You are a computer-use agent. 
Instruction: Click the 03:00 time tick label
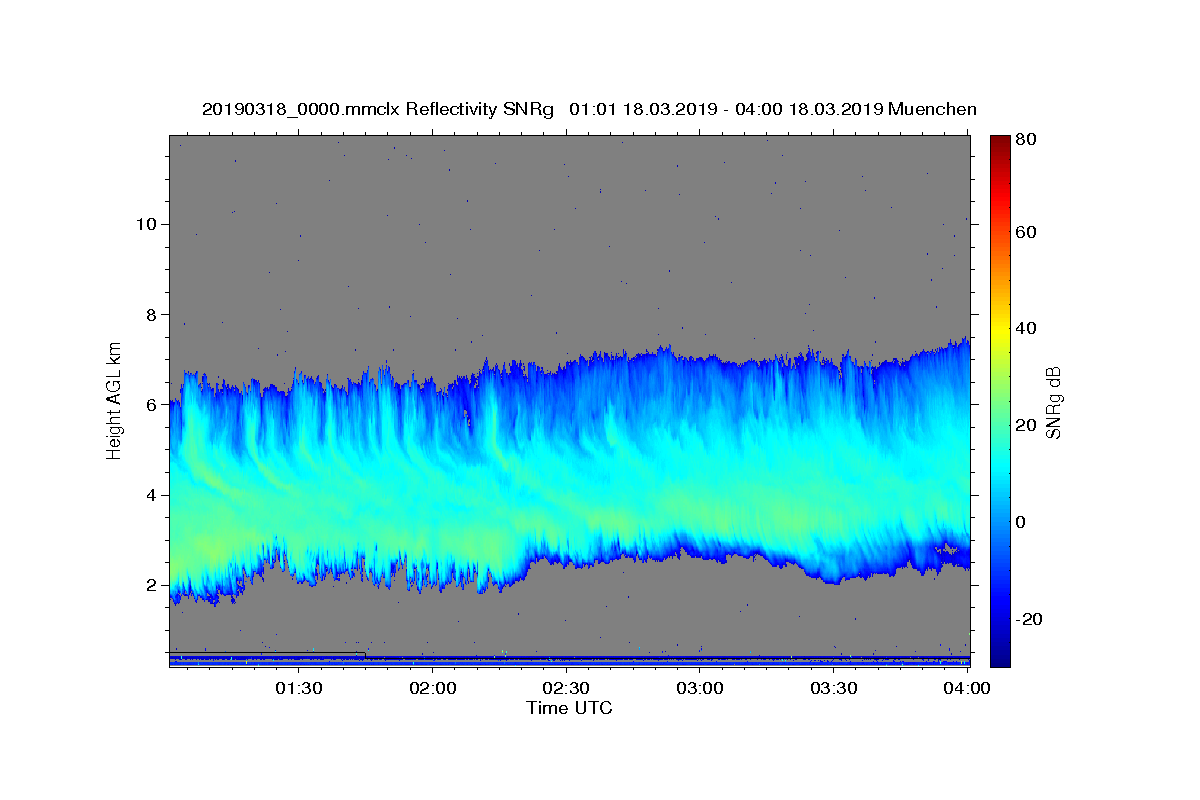(700, 688)
